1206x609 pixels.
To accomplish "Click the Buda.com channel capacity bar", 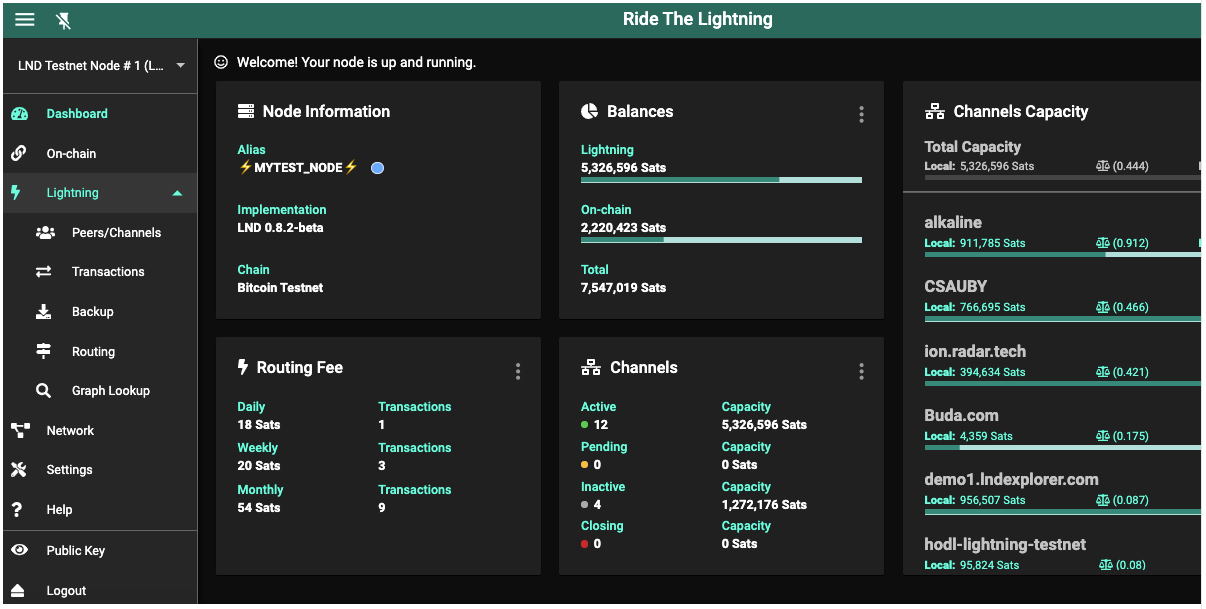I will [1062, 447].
